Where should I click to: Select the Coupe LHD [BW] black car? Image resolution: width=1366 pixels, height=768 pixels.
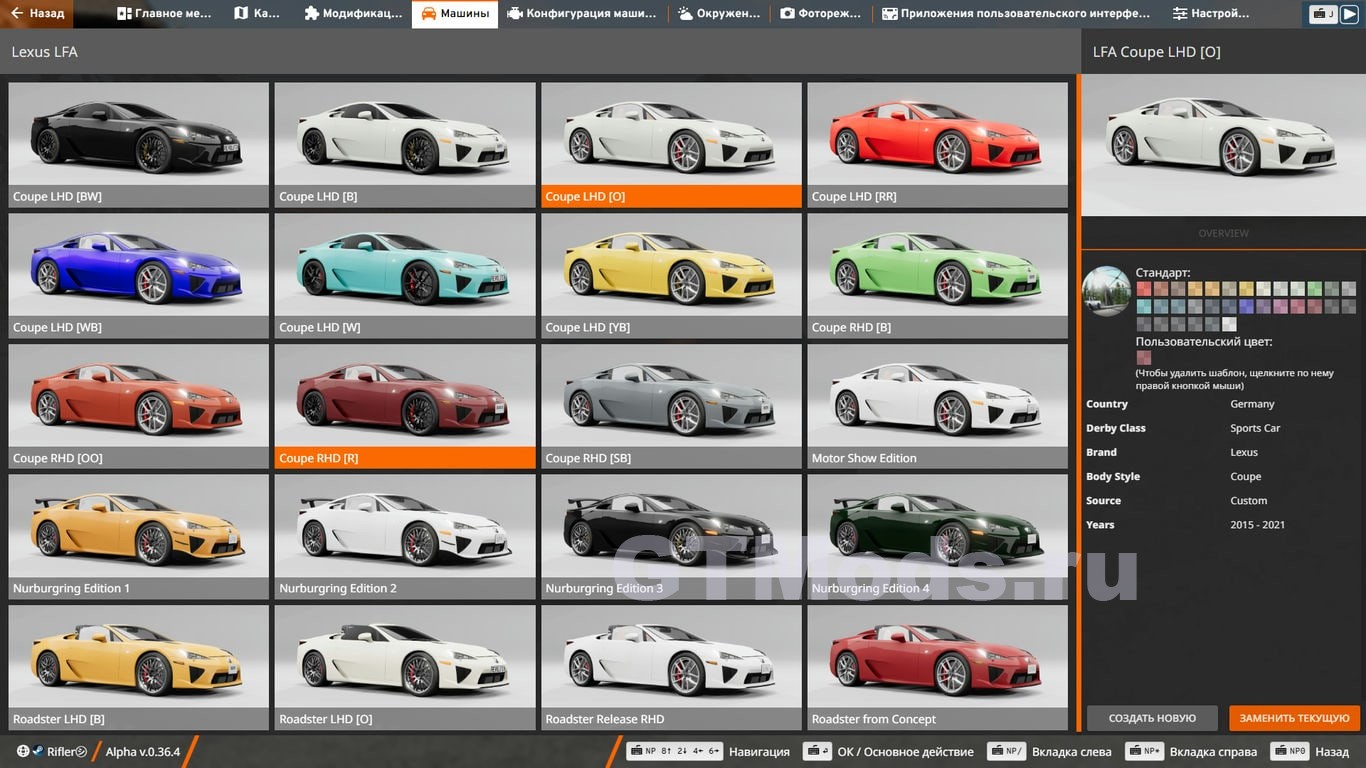pyautogui.click(x=139, y=145)
